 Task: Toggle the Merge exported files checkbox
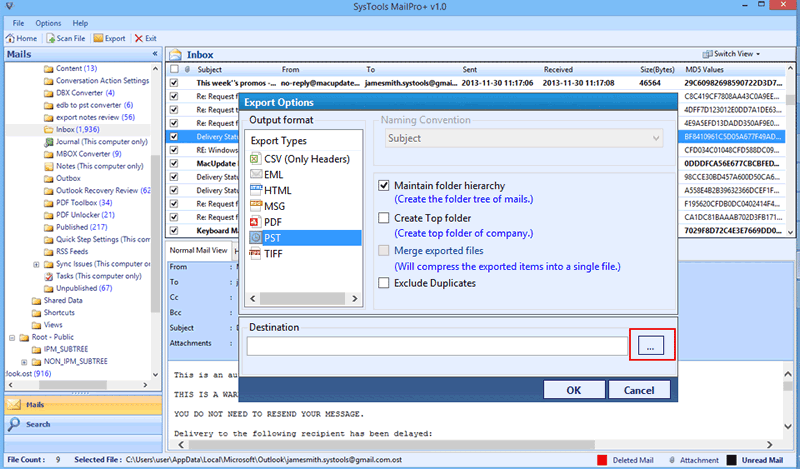pyautogui.click(x=384, y=251)
